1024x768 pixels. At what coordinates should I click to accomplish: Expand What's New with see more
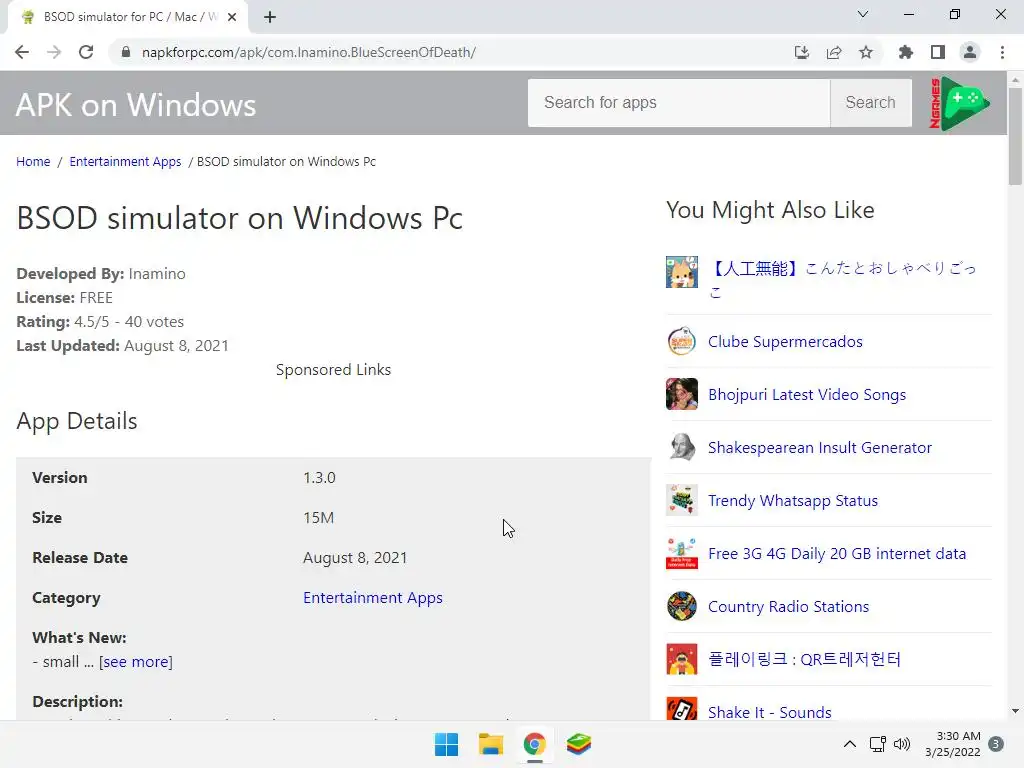click(136, 662)
